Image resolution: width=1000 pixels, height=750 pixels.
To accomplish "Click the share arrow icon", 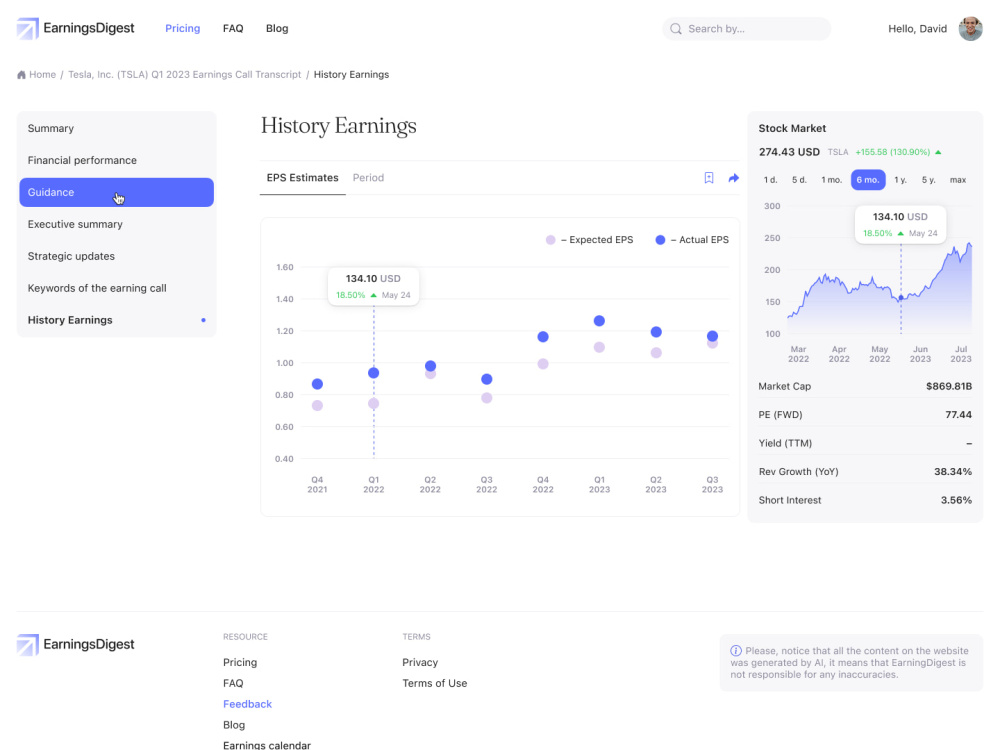I will (x=733, y=178).
